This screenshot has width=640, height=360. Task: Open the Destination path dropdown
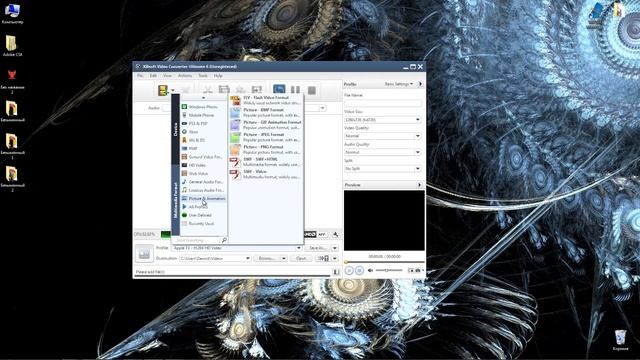(x=247, y=258)
